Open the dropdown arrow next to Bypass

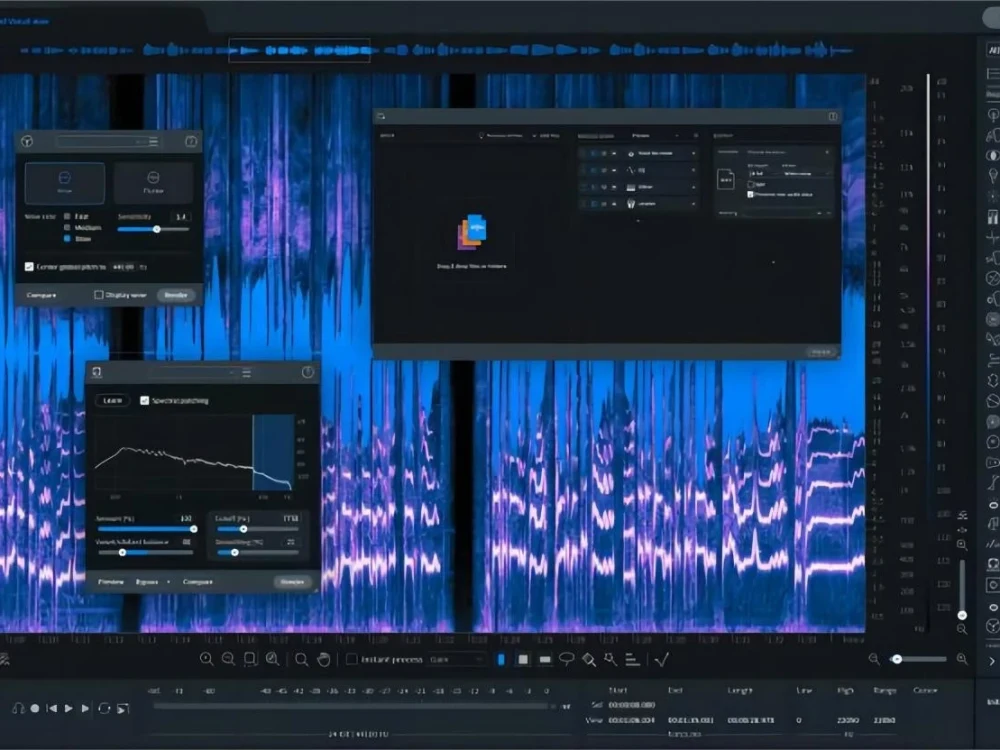(x=168, y=582)
